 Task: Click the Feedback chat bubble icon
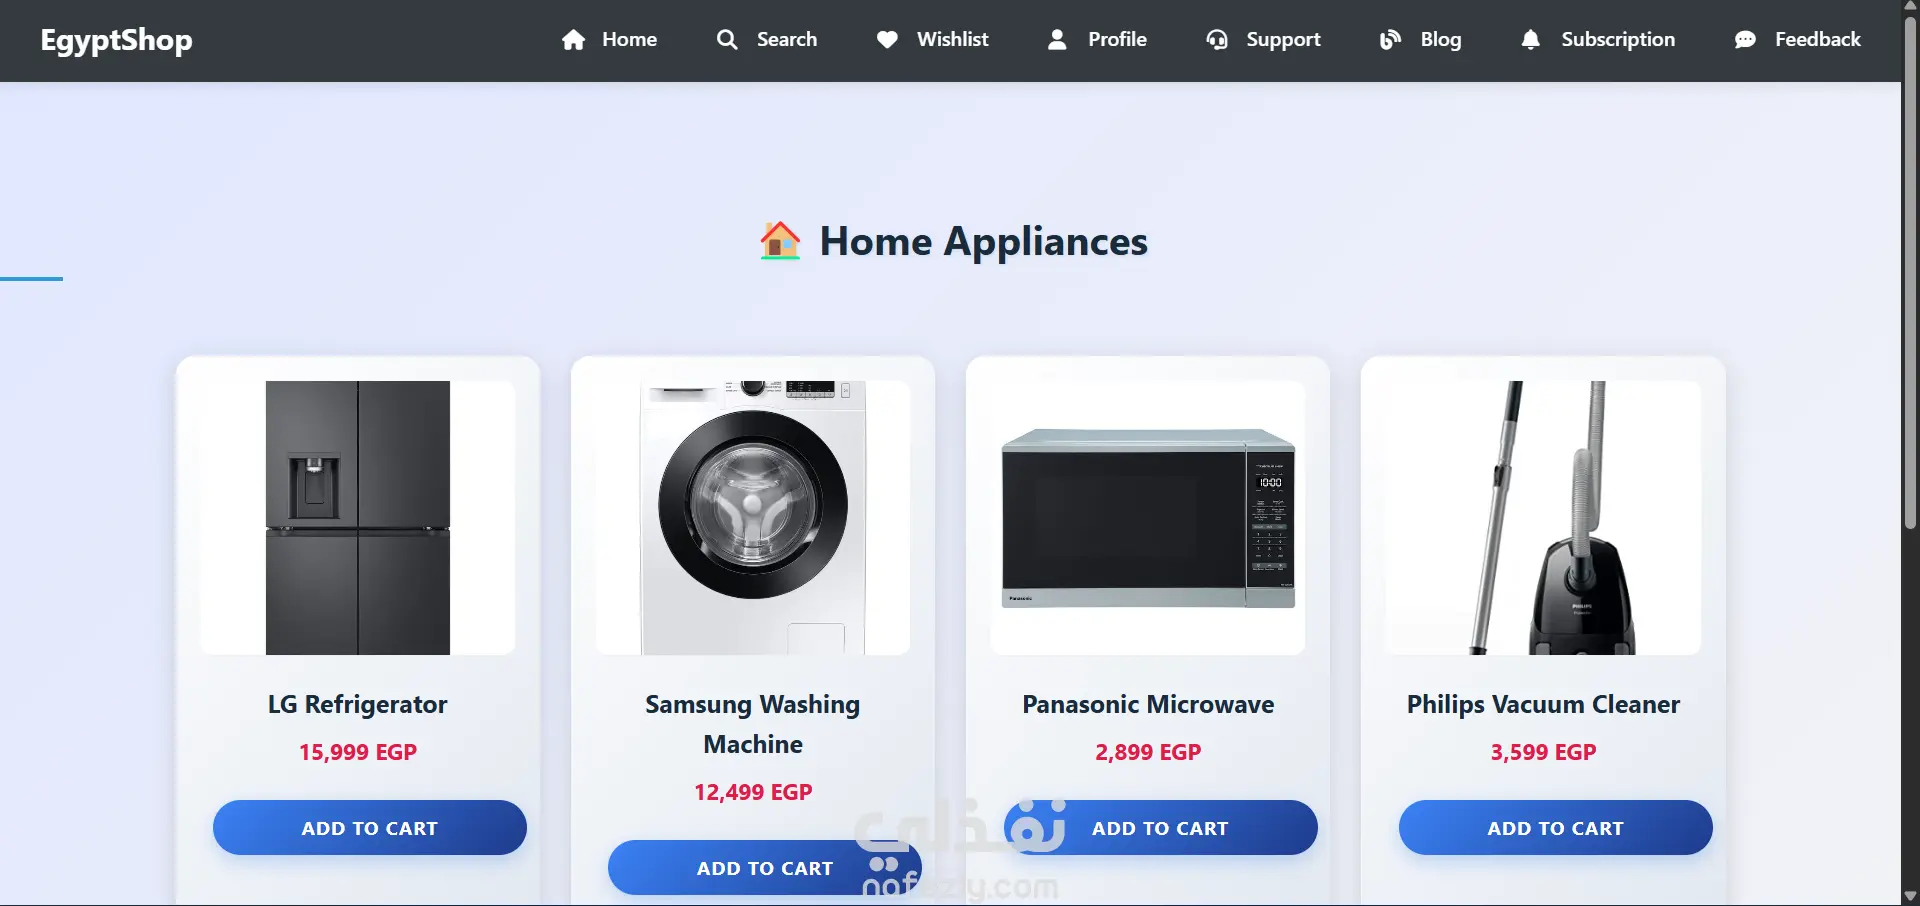tap(1745, 40)
